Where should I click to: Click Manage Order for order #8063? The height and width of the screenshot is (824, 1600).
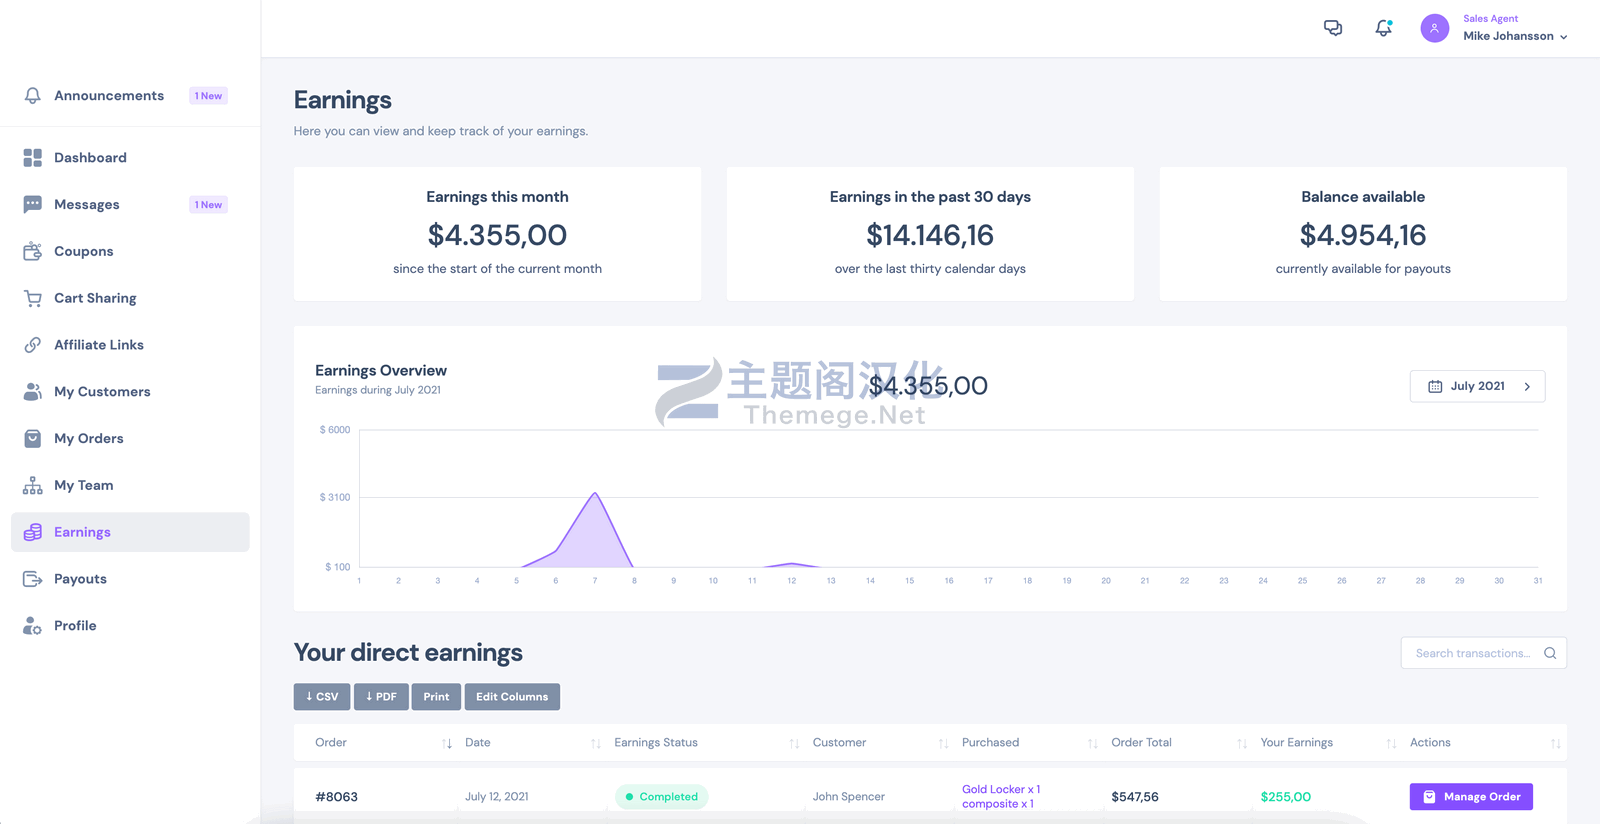pyautogui.click(x=1471, y=797)
